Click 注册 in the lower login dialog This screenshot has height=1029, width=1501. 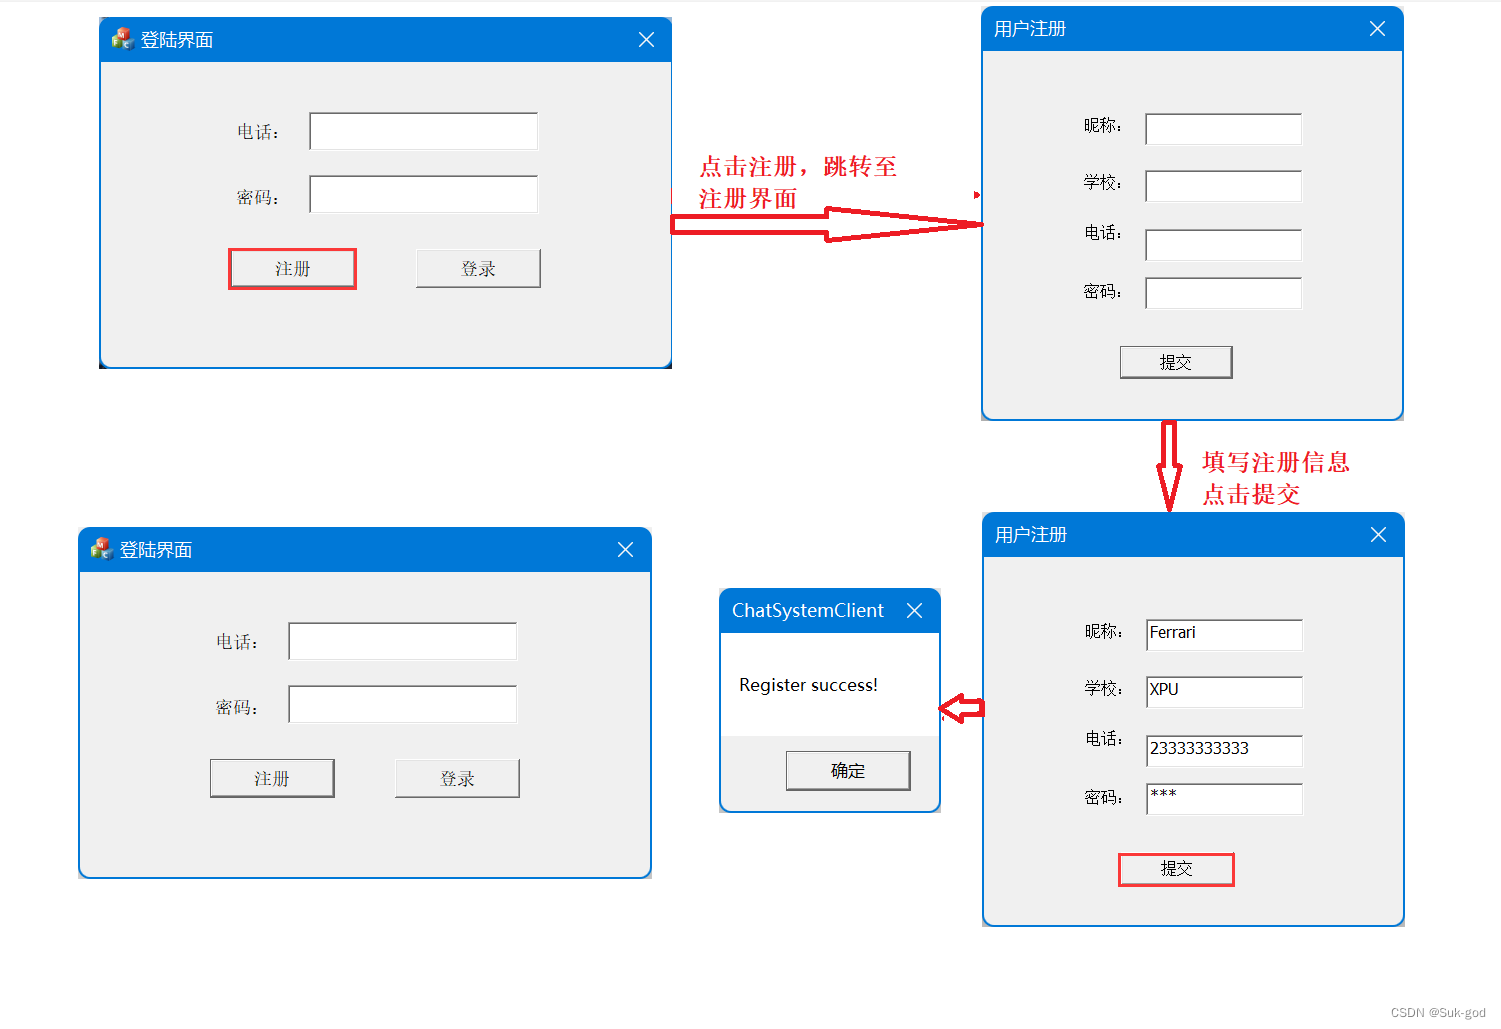coord(272,778)
